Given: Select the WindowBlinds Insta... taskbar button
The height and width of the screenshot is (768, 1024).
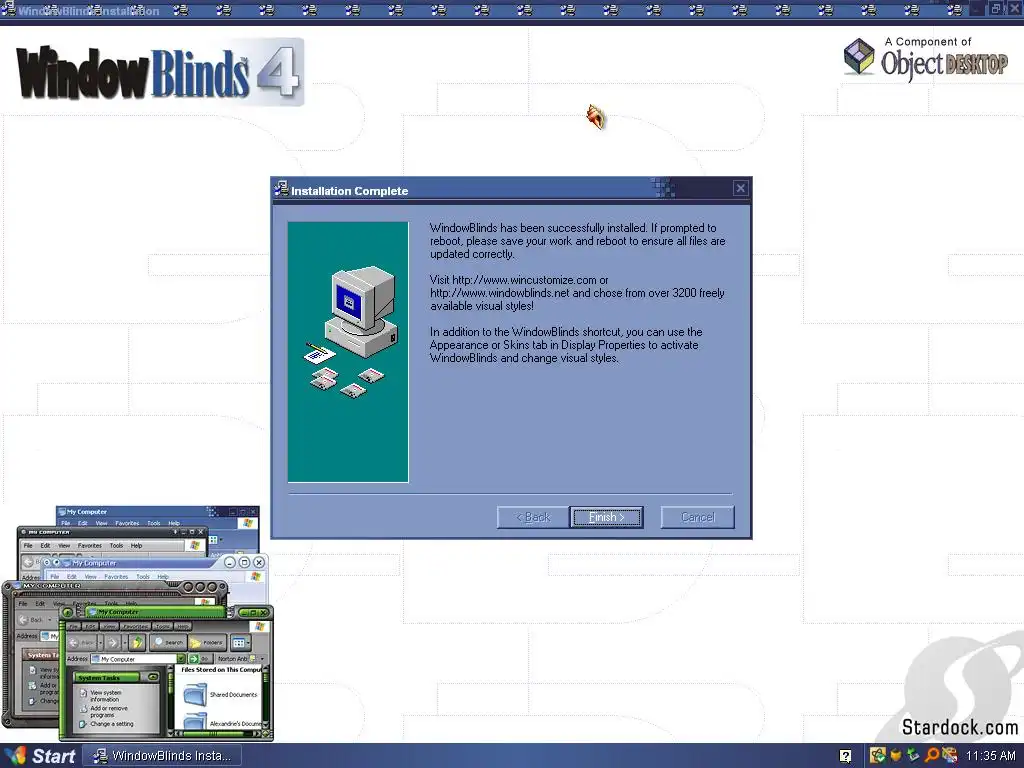Looking at the screenshot, I should (x=164, y=756).
